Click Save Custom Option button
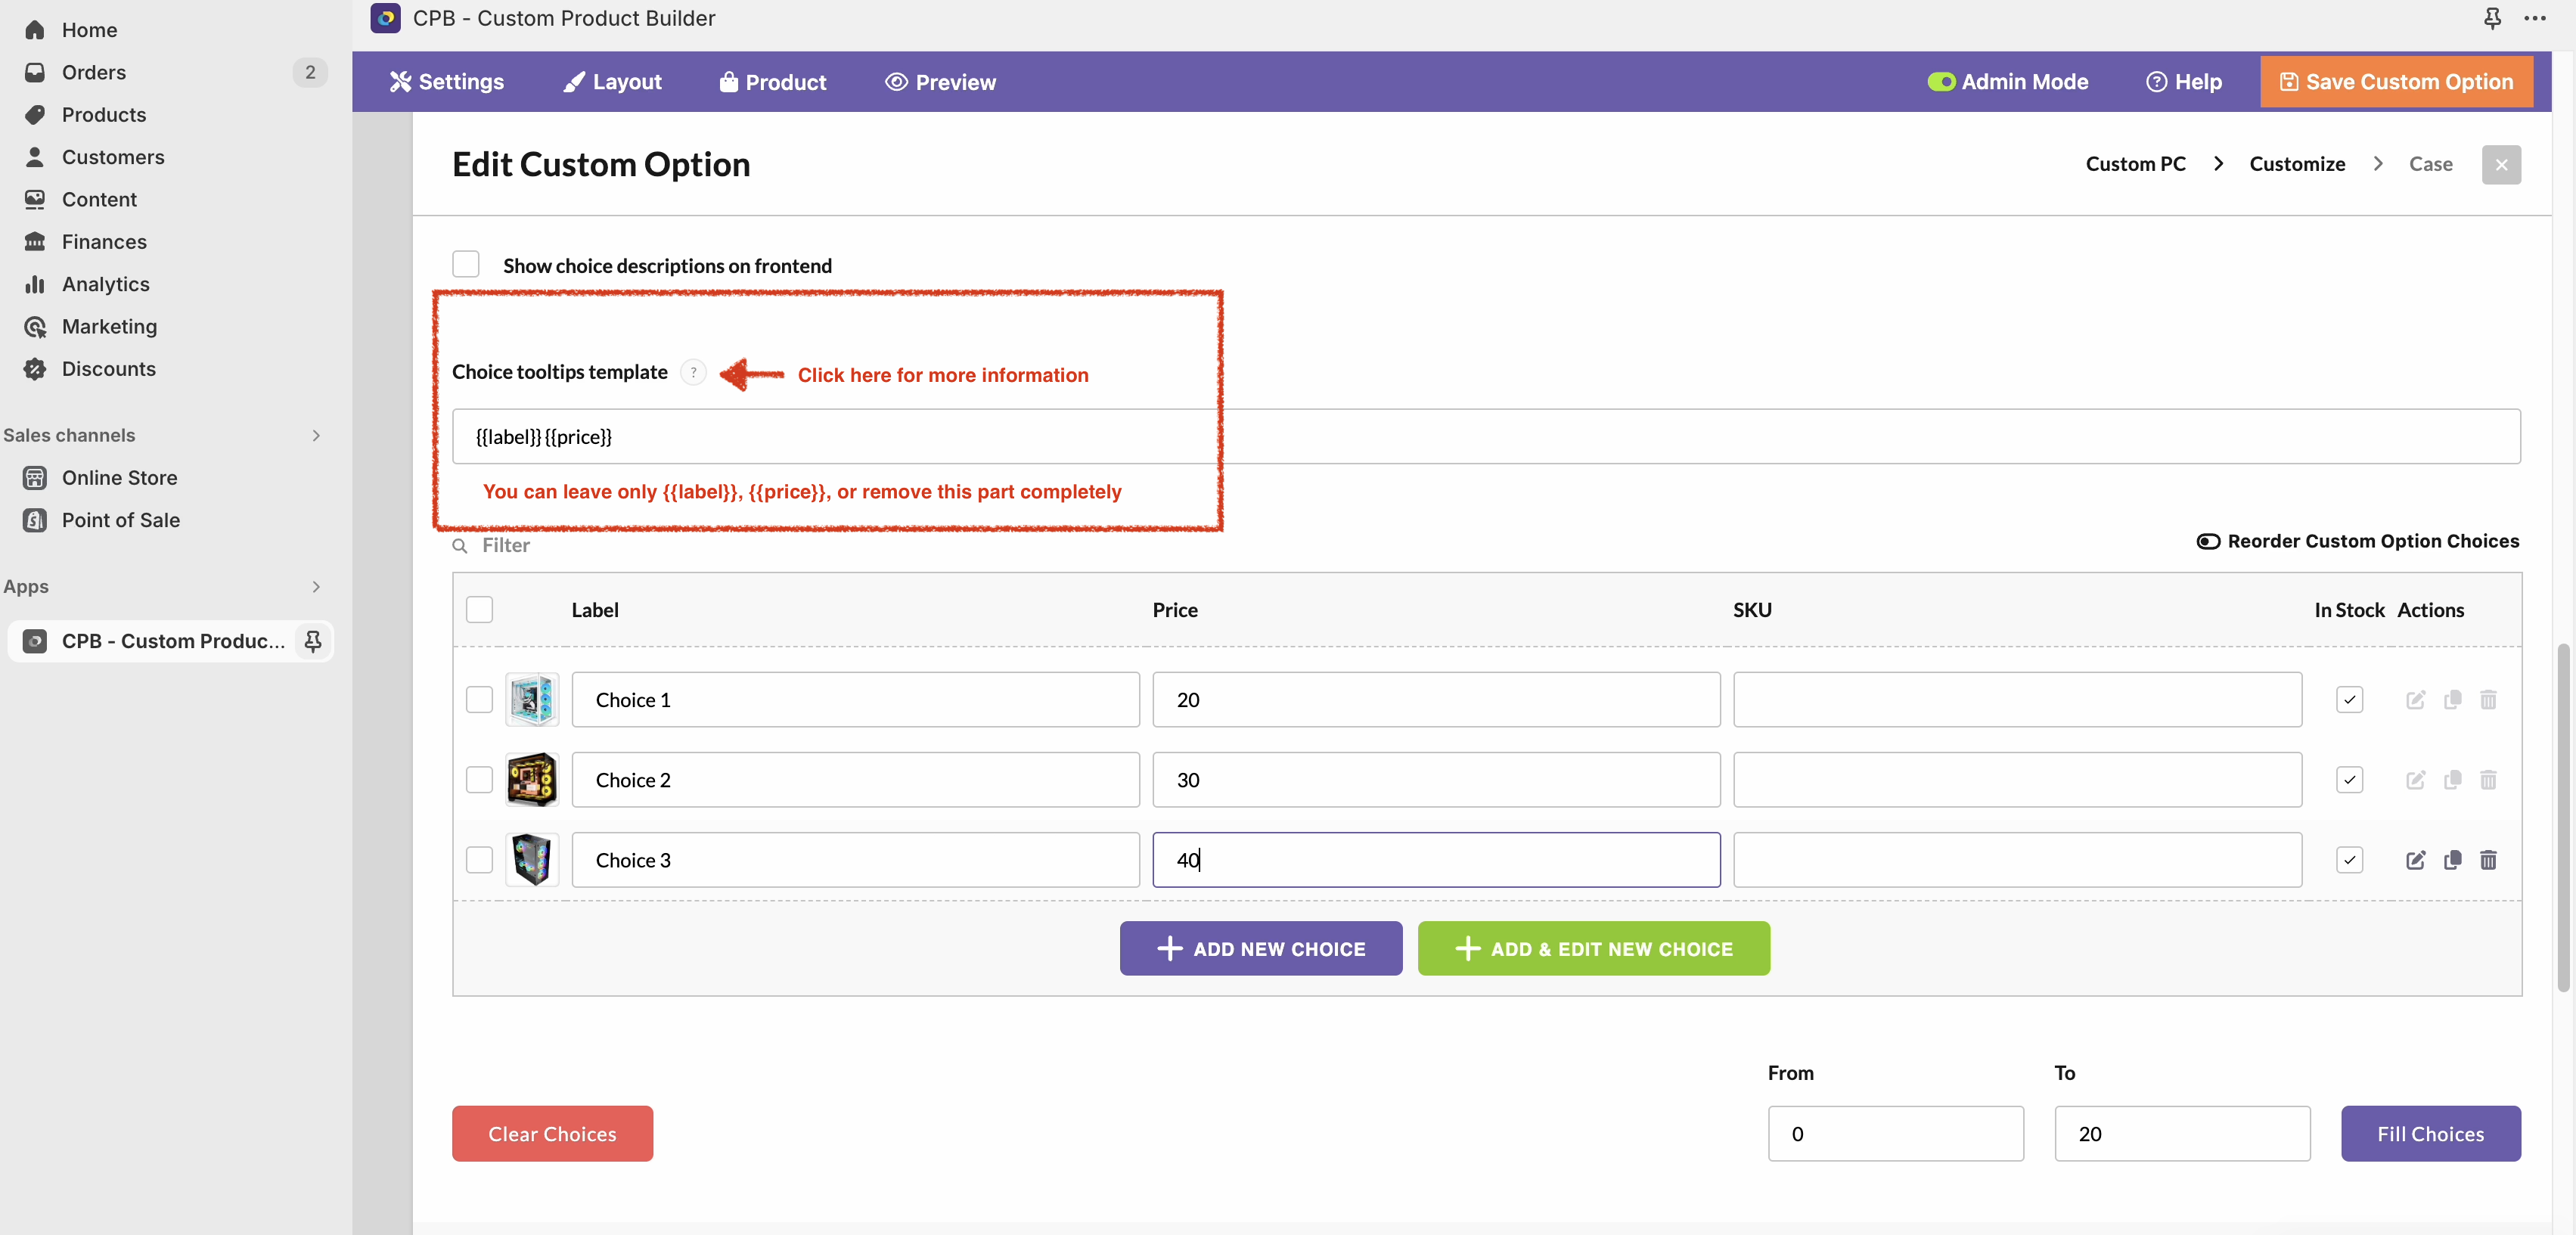This screenshot has width=2576, height=1235. 2396,82
